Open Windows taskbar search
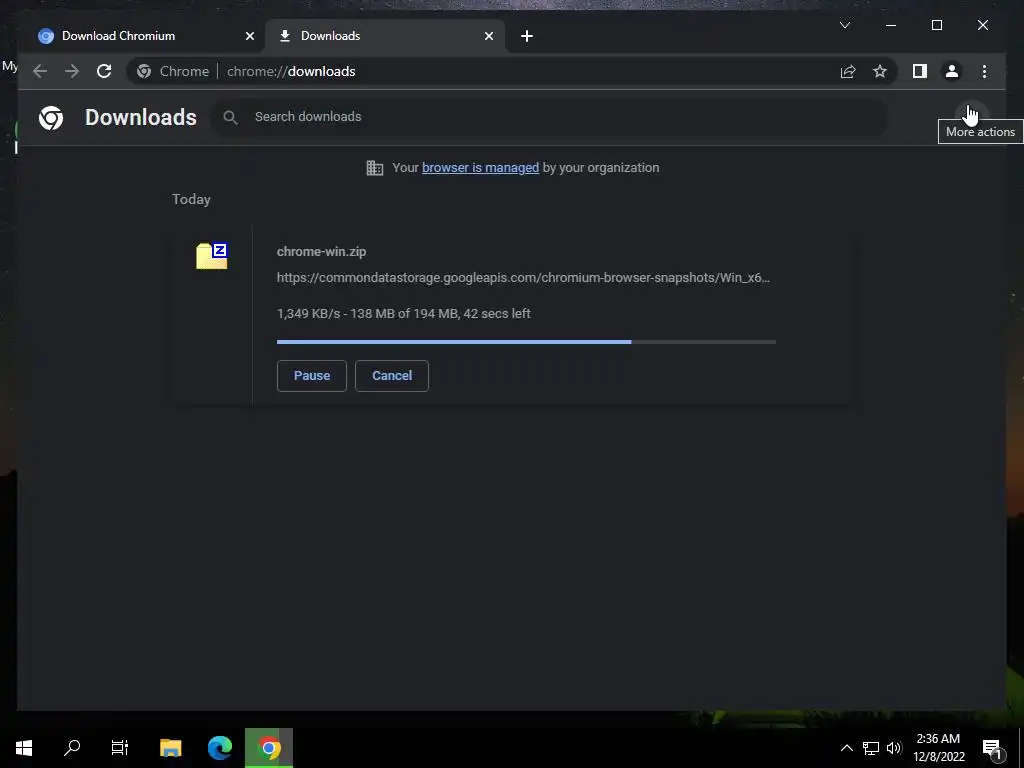Viewport: 1024px width, 768px height. pyautogui.click(x=72, y=748)
